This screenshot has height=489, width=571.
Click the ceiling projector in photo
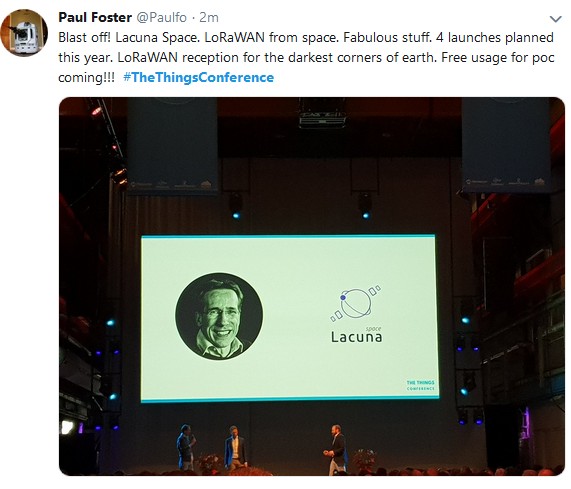coord(322,113)
